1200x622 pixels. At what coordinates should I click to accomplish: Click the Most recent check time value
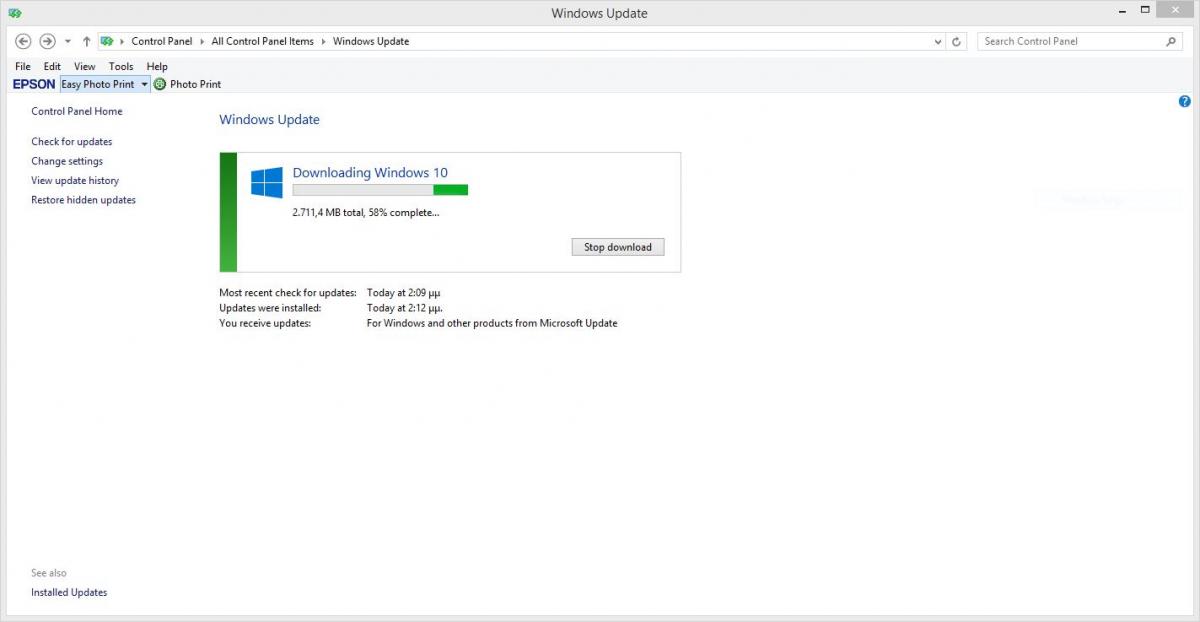(404, 293)
